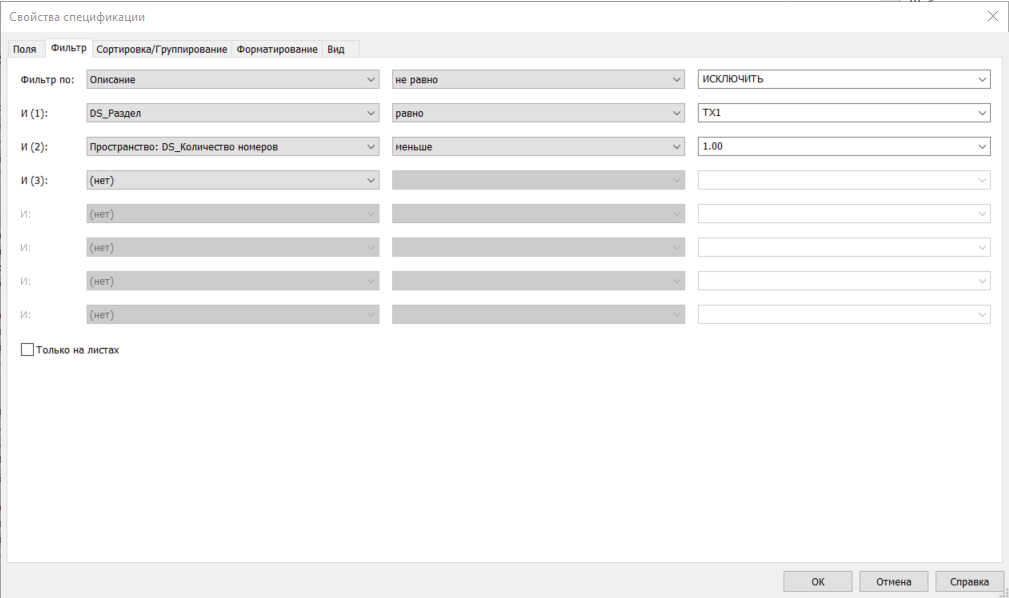This screenshot has height=598, width=1009.
Task: Click the 1.00 value input field
Action: (x=835, y=147)
